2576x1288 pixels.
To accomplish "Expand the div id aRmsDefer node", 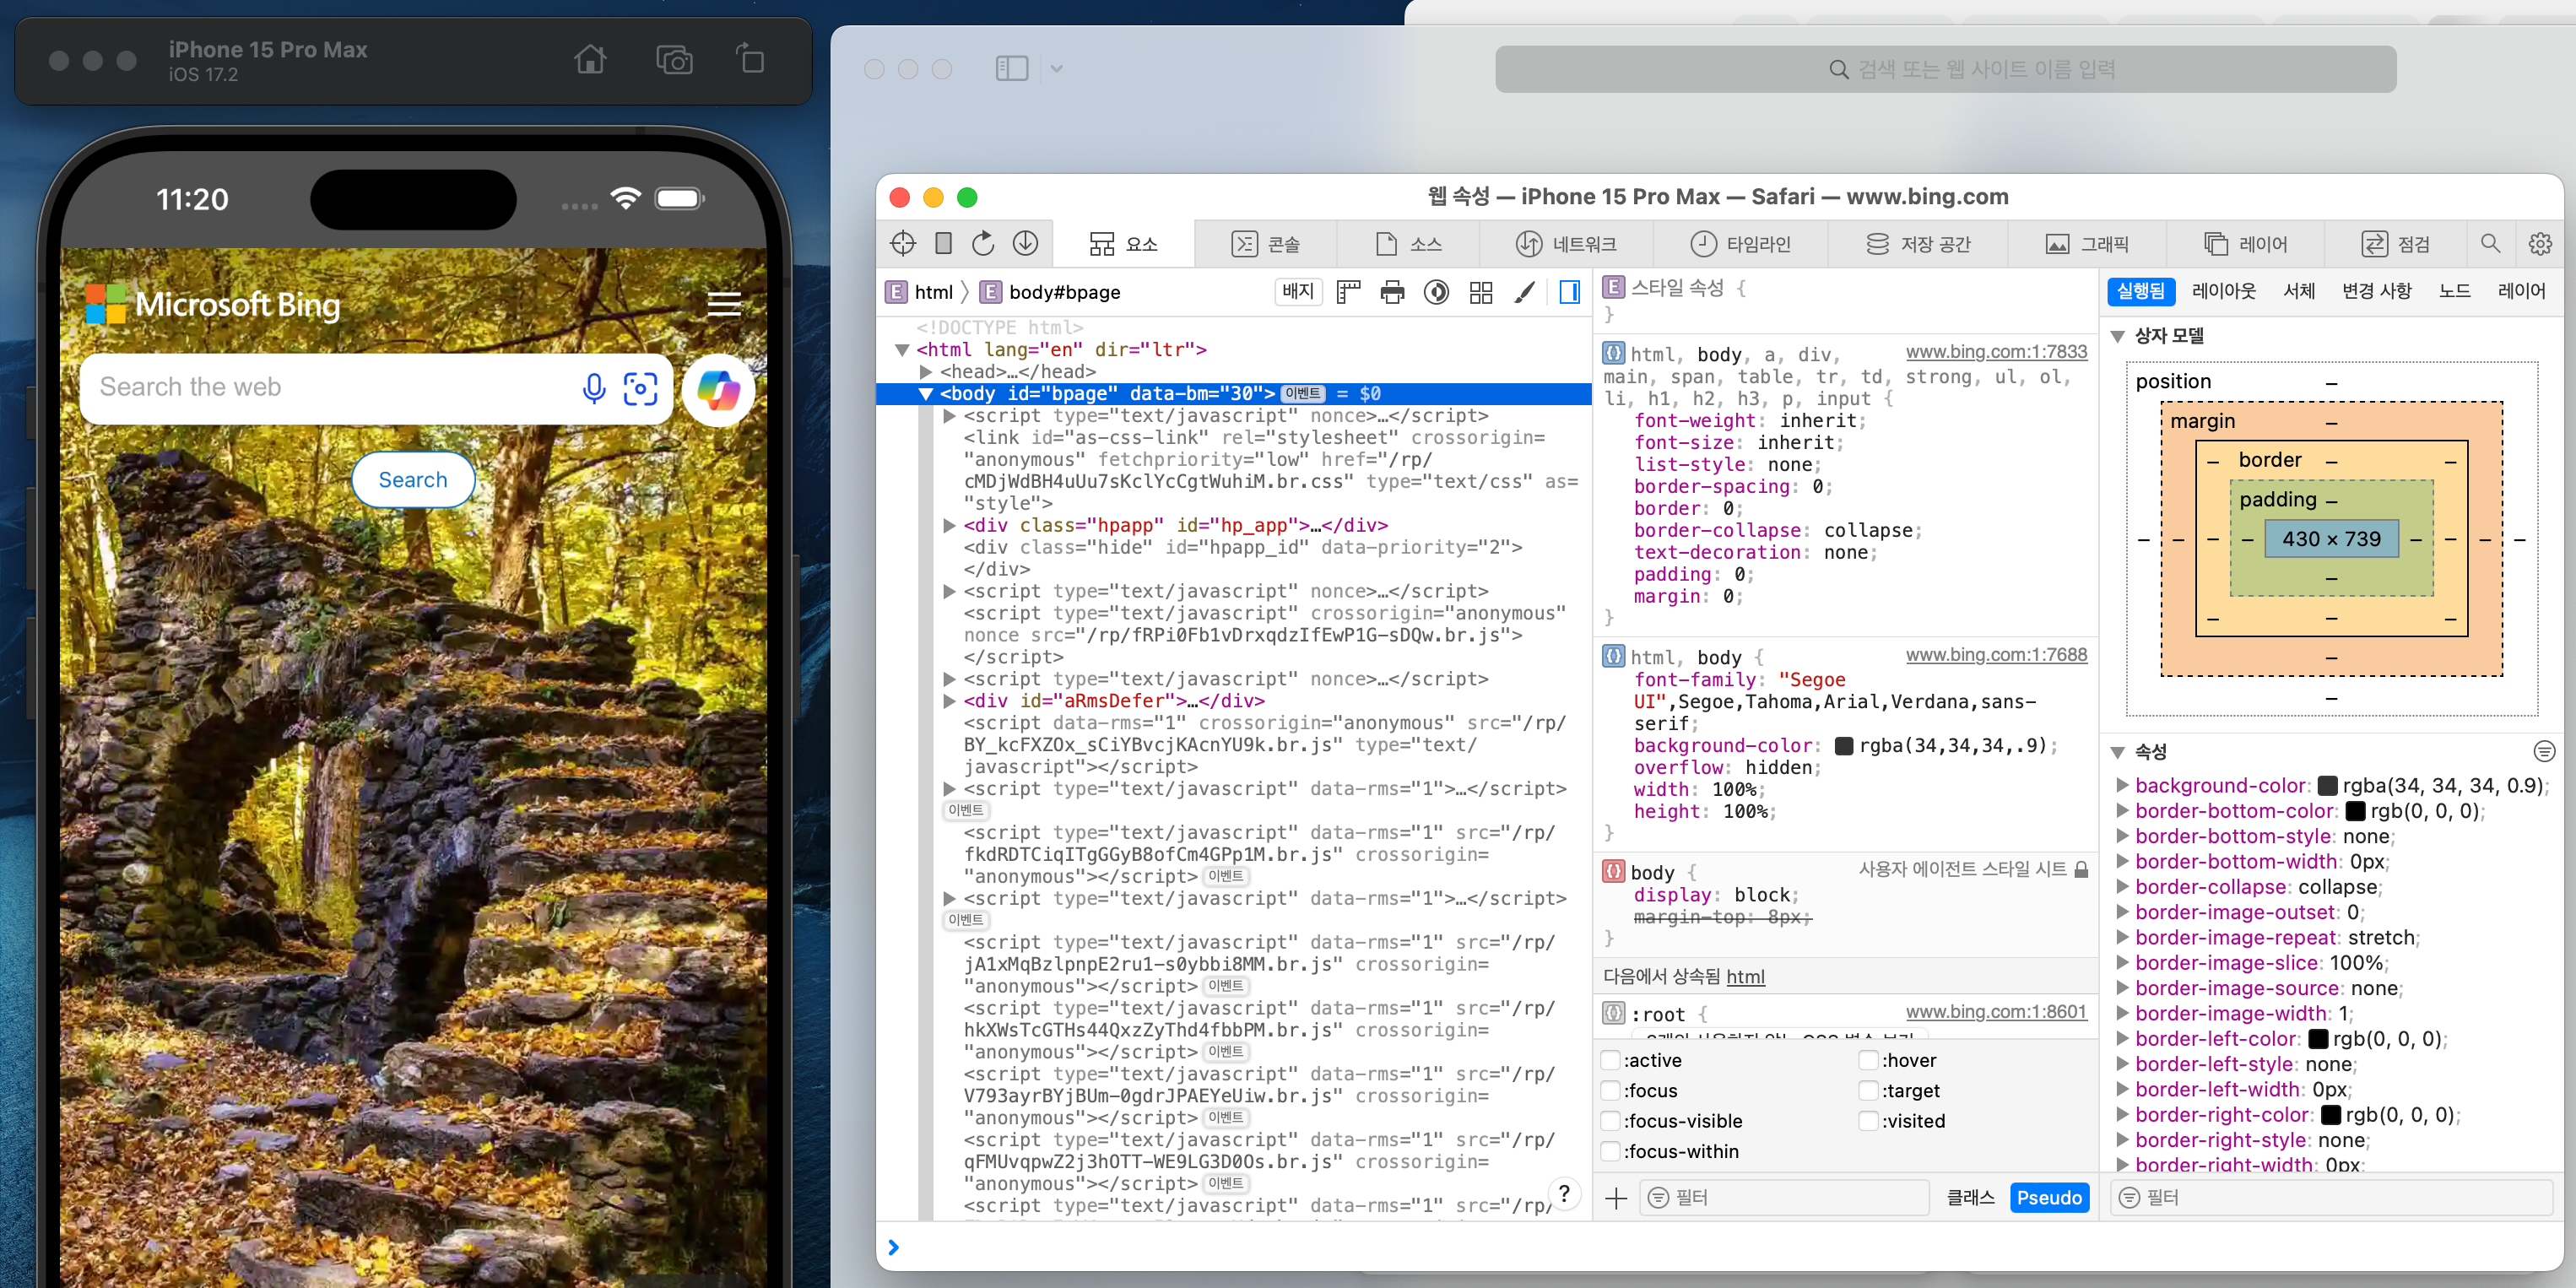I will [949, 701].
